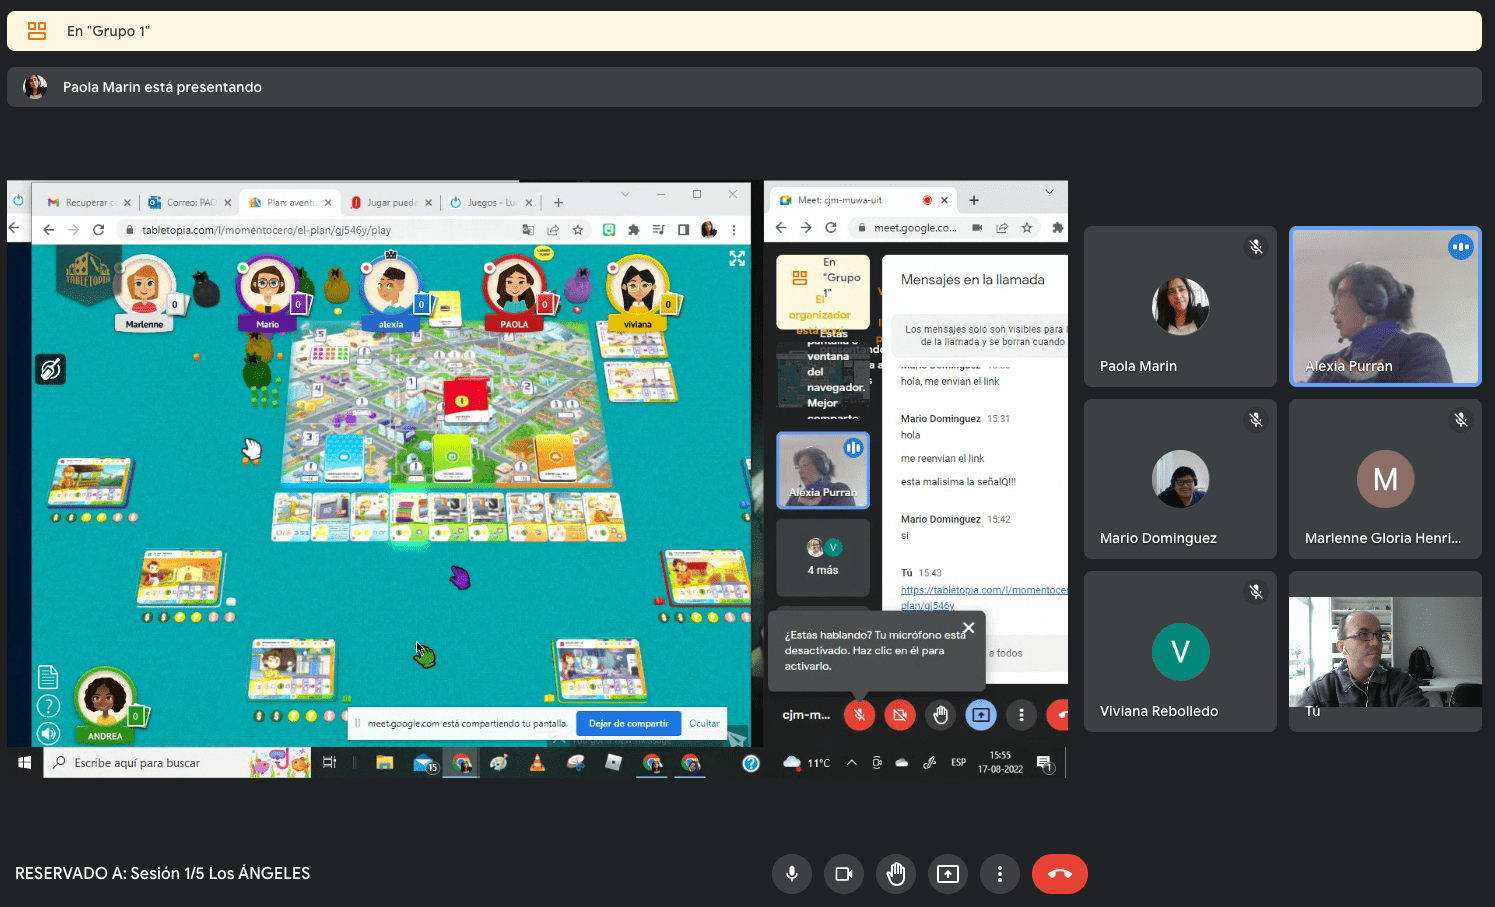This screenshot has height=907, width=1495.
Task: Close the microphone-muted tooltip in shared Meet window
Action: pos(968,628)
